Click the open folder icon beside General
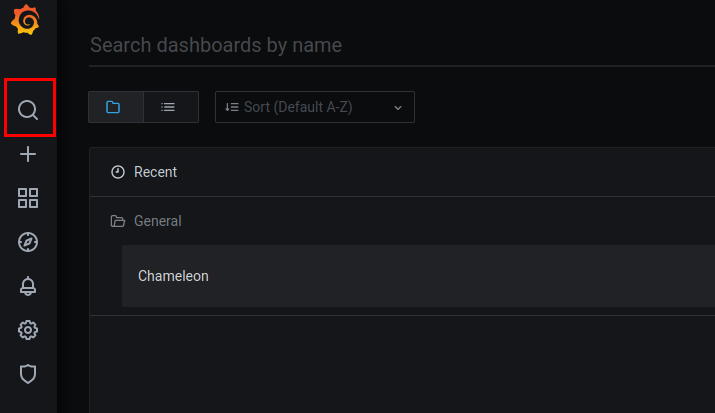This screenshot has width=715, height=413. coord(118,221)
